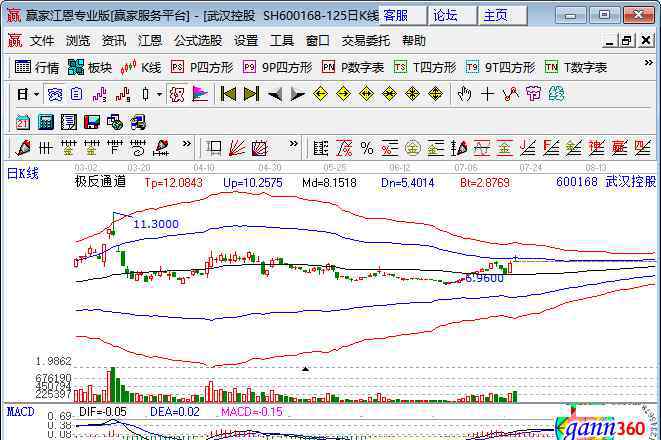
Task: Click the 客服 customer service button
Action: pos(402,16)
